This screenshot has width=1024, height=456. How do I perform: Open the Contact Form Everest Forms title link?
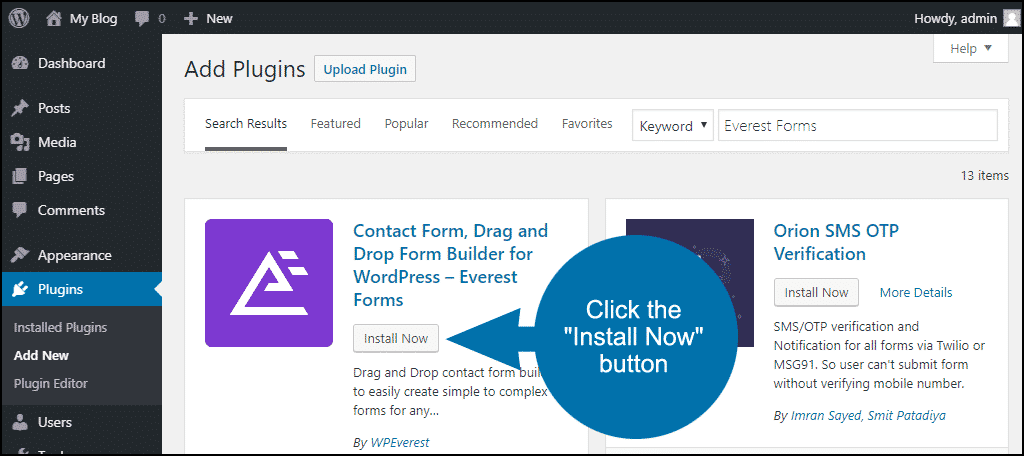click(x=451, y=265)
